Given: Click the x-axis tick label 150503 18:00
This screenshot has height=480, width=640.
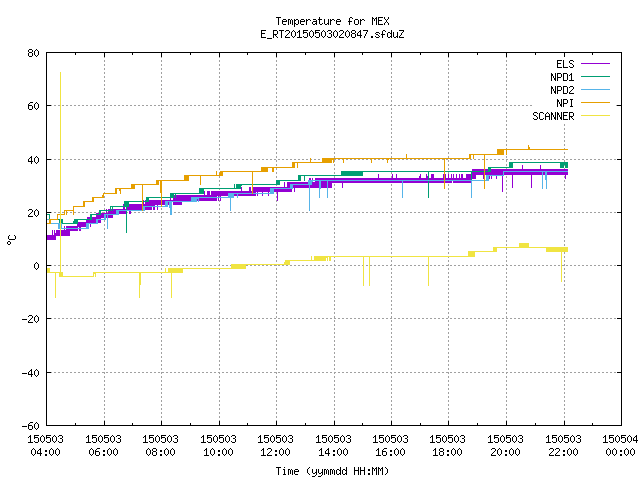Looking at the screenshot, I should pyautogui.click(x=448, y=446).
